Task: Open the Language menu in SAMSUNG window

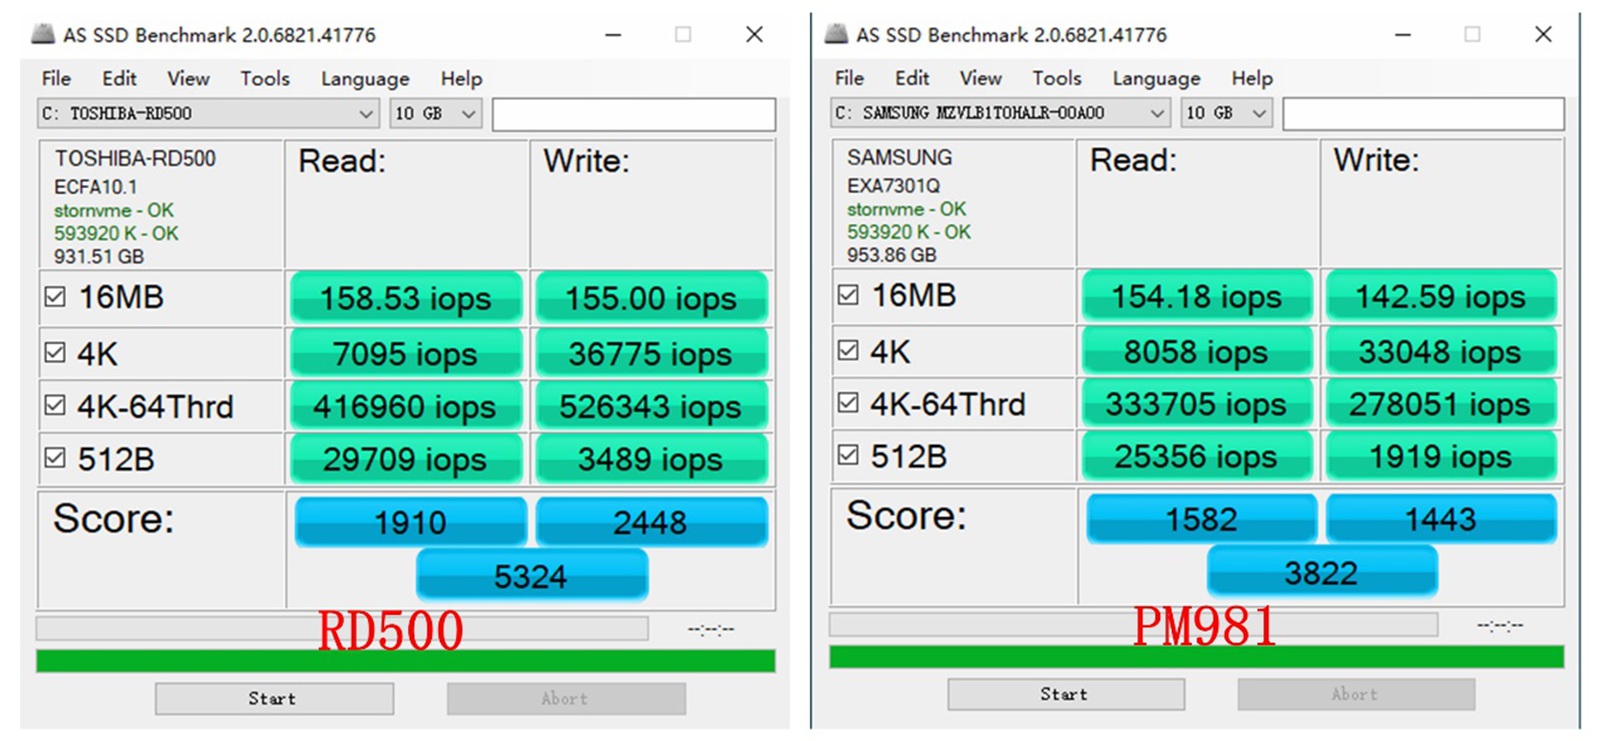Action: click(1156, 78)
